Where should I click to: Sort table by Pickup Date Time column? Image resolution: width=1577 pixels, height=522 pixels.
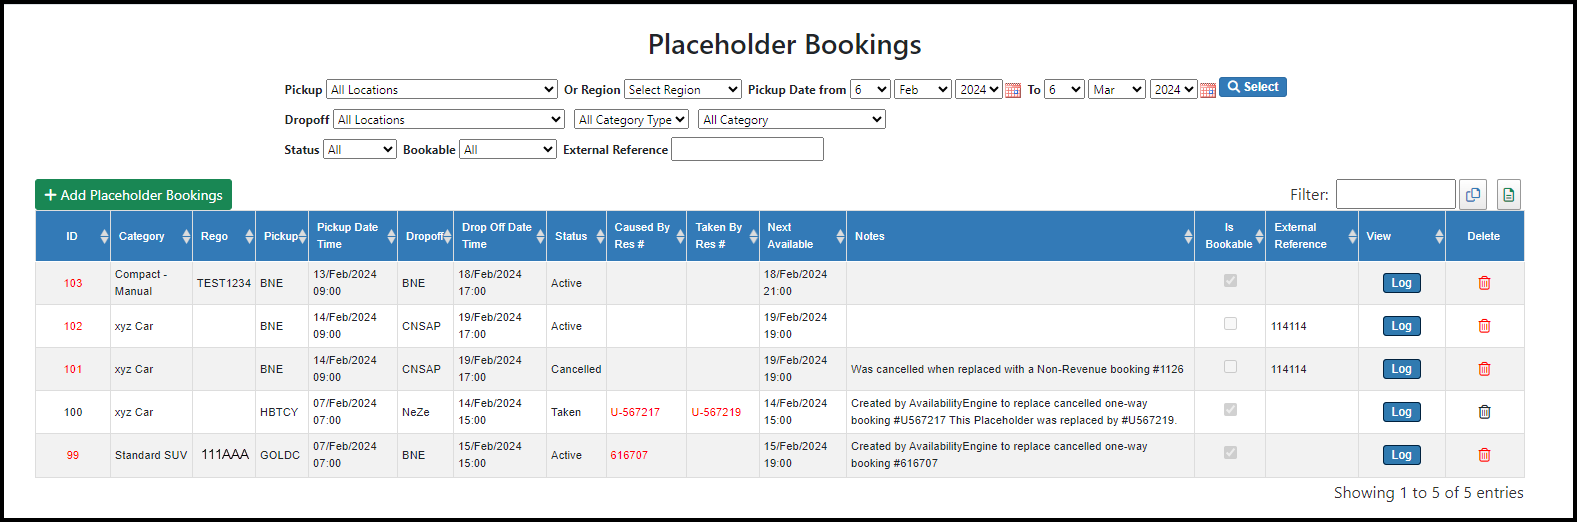[353, 236]
